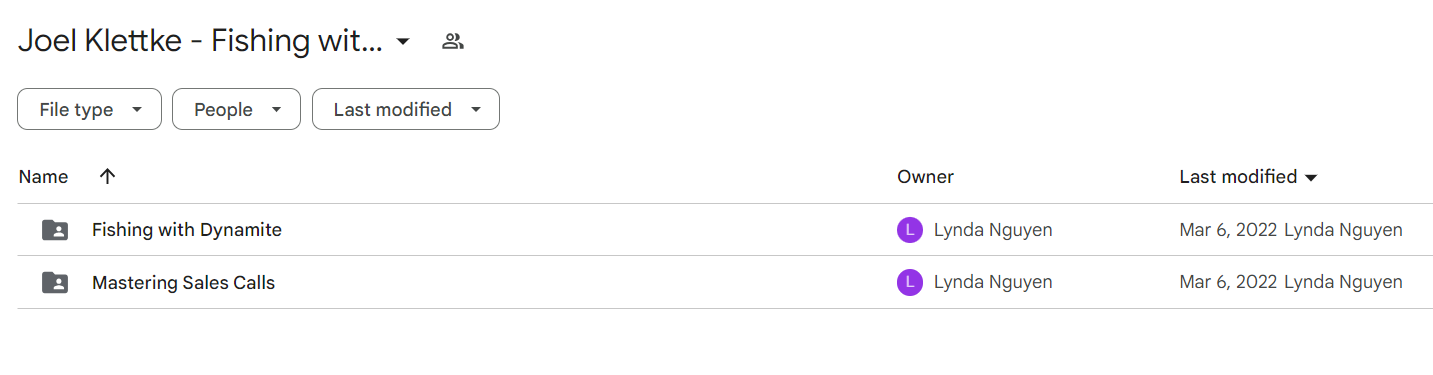
Task: Open the Last modified filter chip
Action: pyautogui.click(x=405, y=110)
